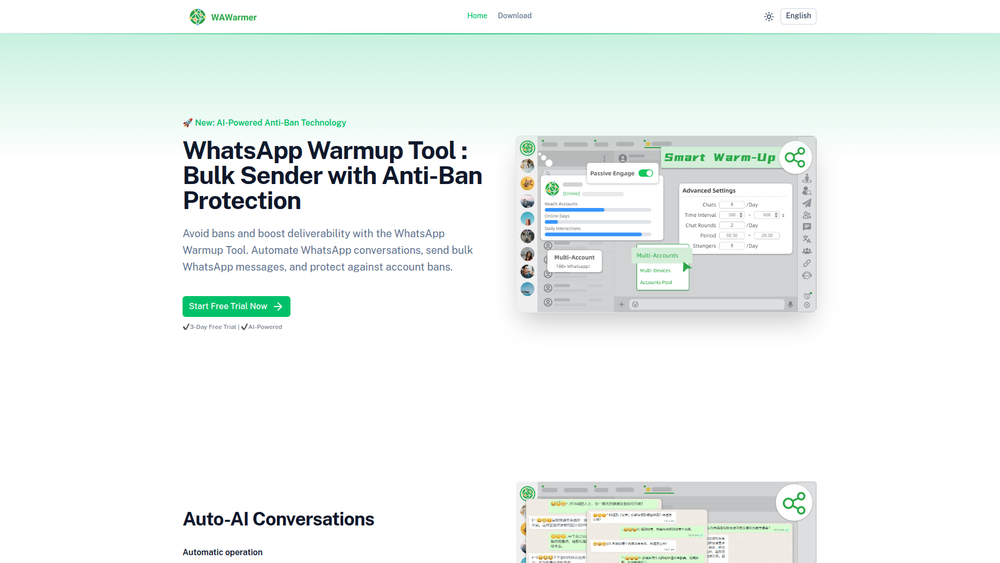Viewport: 1000px width, 563px height.
Task: Open the English language dropdown
Action: click(798, 16)
